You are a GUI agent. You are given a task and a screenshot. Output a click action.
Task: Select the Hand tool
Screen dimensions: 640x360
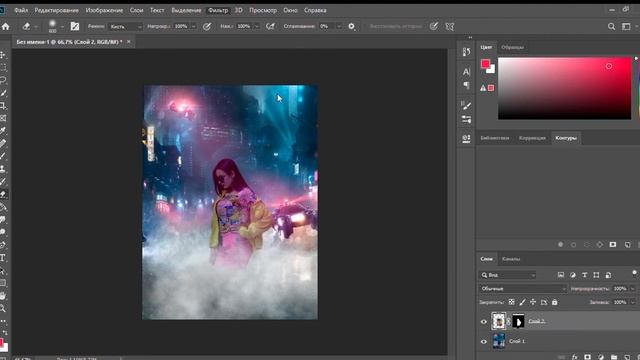(x=2, y=296)
